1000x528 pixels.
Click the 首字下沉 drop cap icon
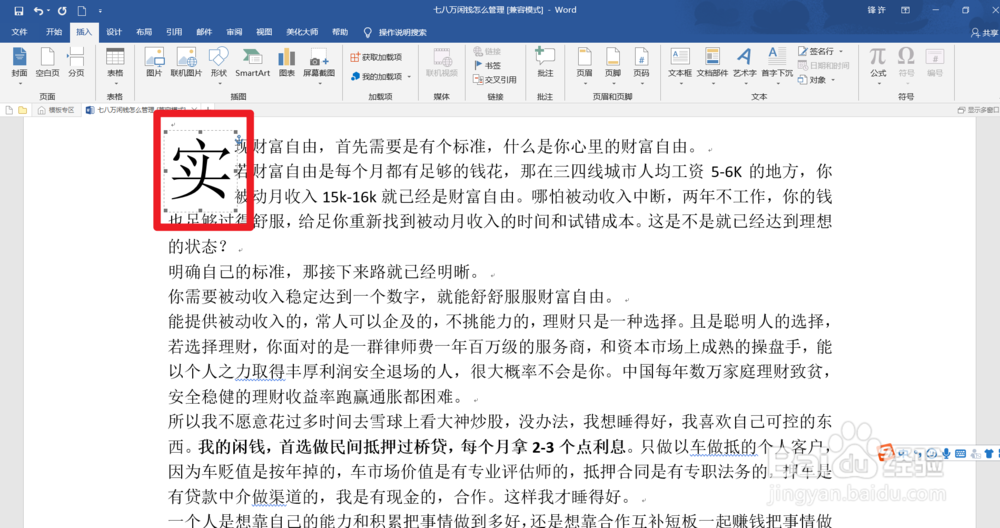click(777, 65)
